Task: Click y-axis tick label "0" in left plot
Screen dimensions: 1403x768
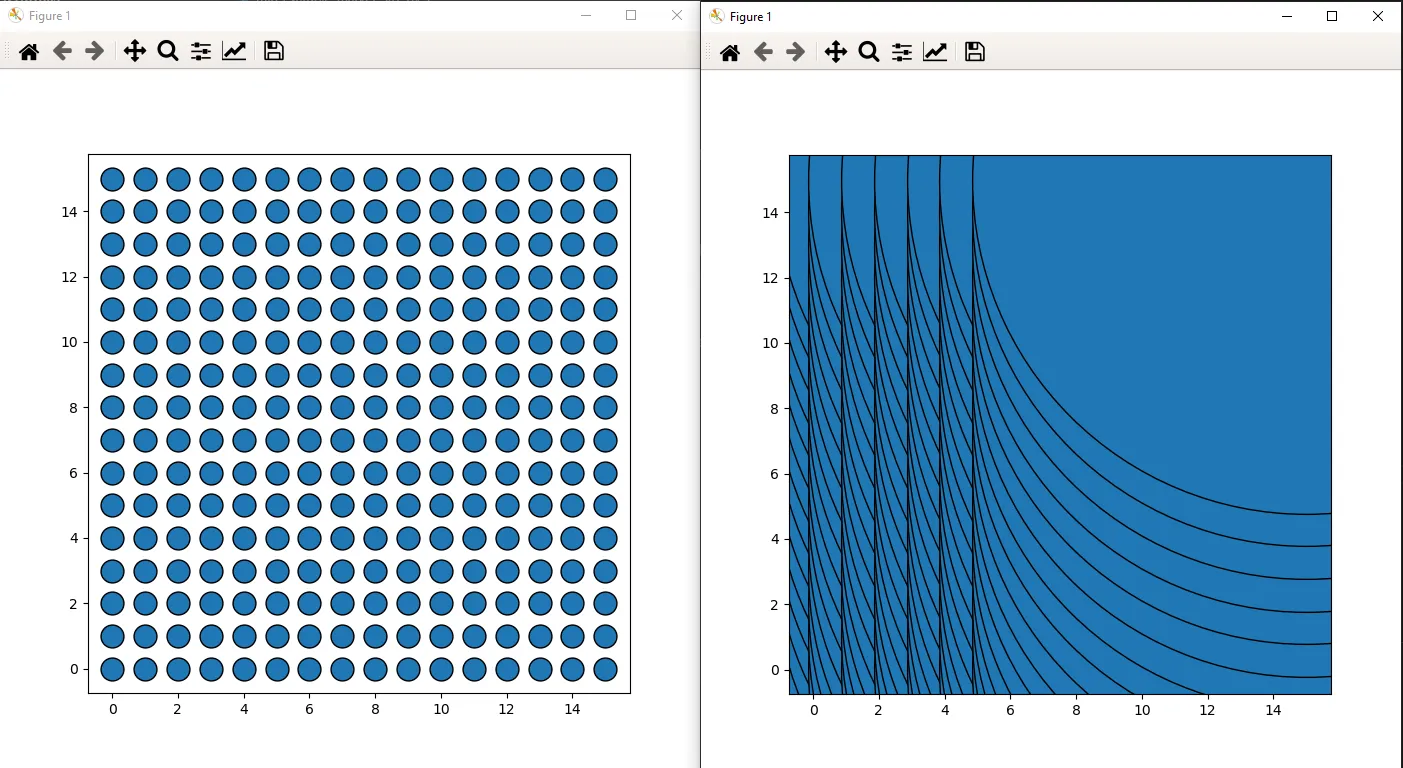Action: coord(73,669)
